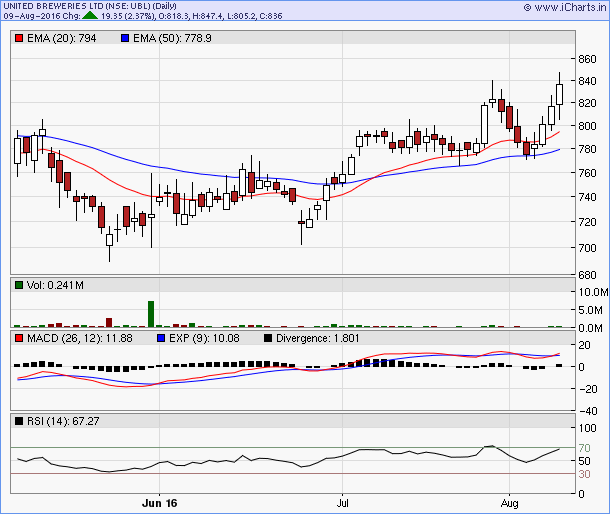The image size is (610, 514).
Task: Click the Divergence: 1.801 label
Action: pos(317,338)
